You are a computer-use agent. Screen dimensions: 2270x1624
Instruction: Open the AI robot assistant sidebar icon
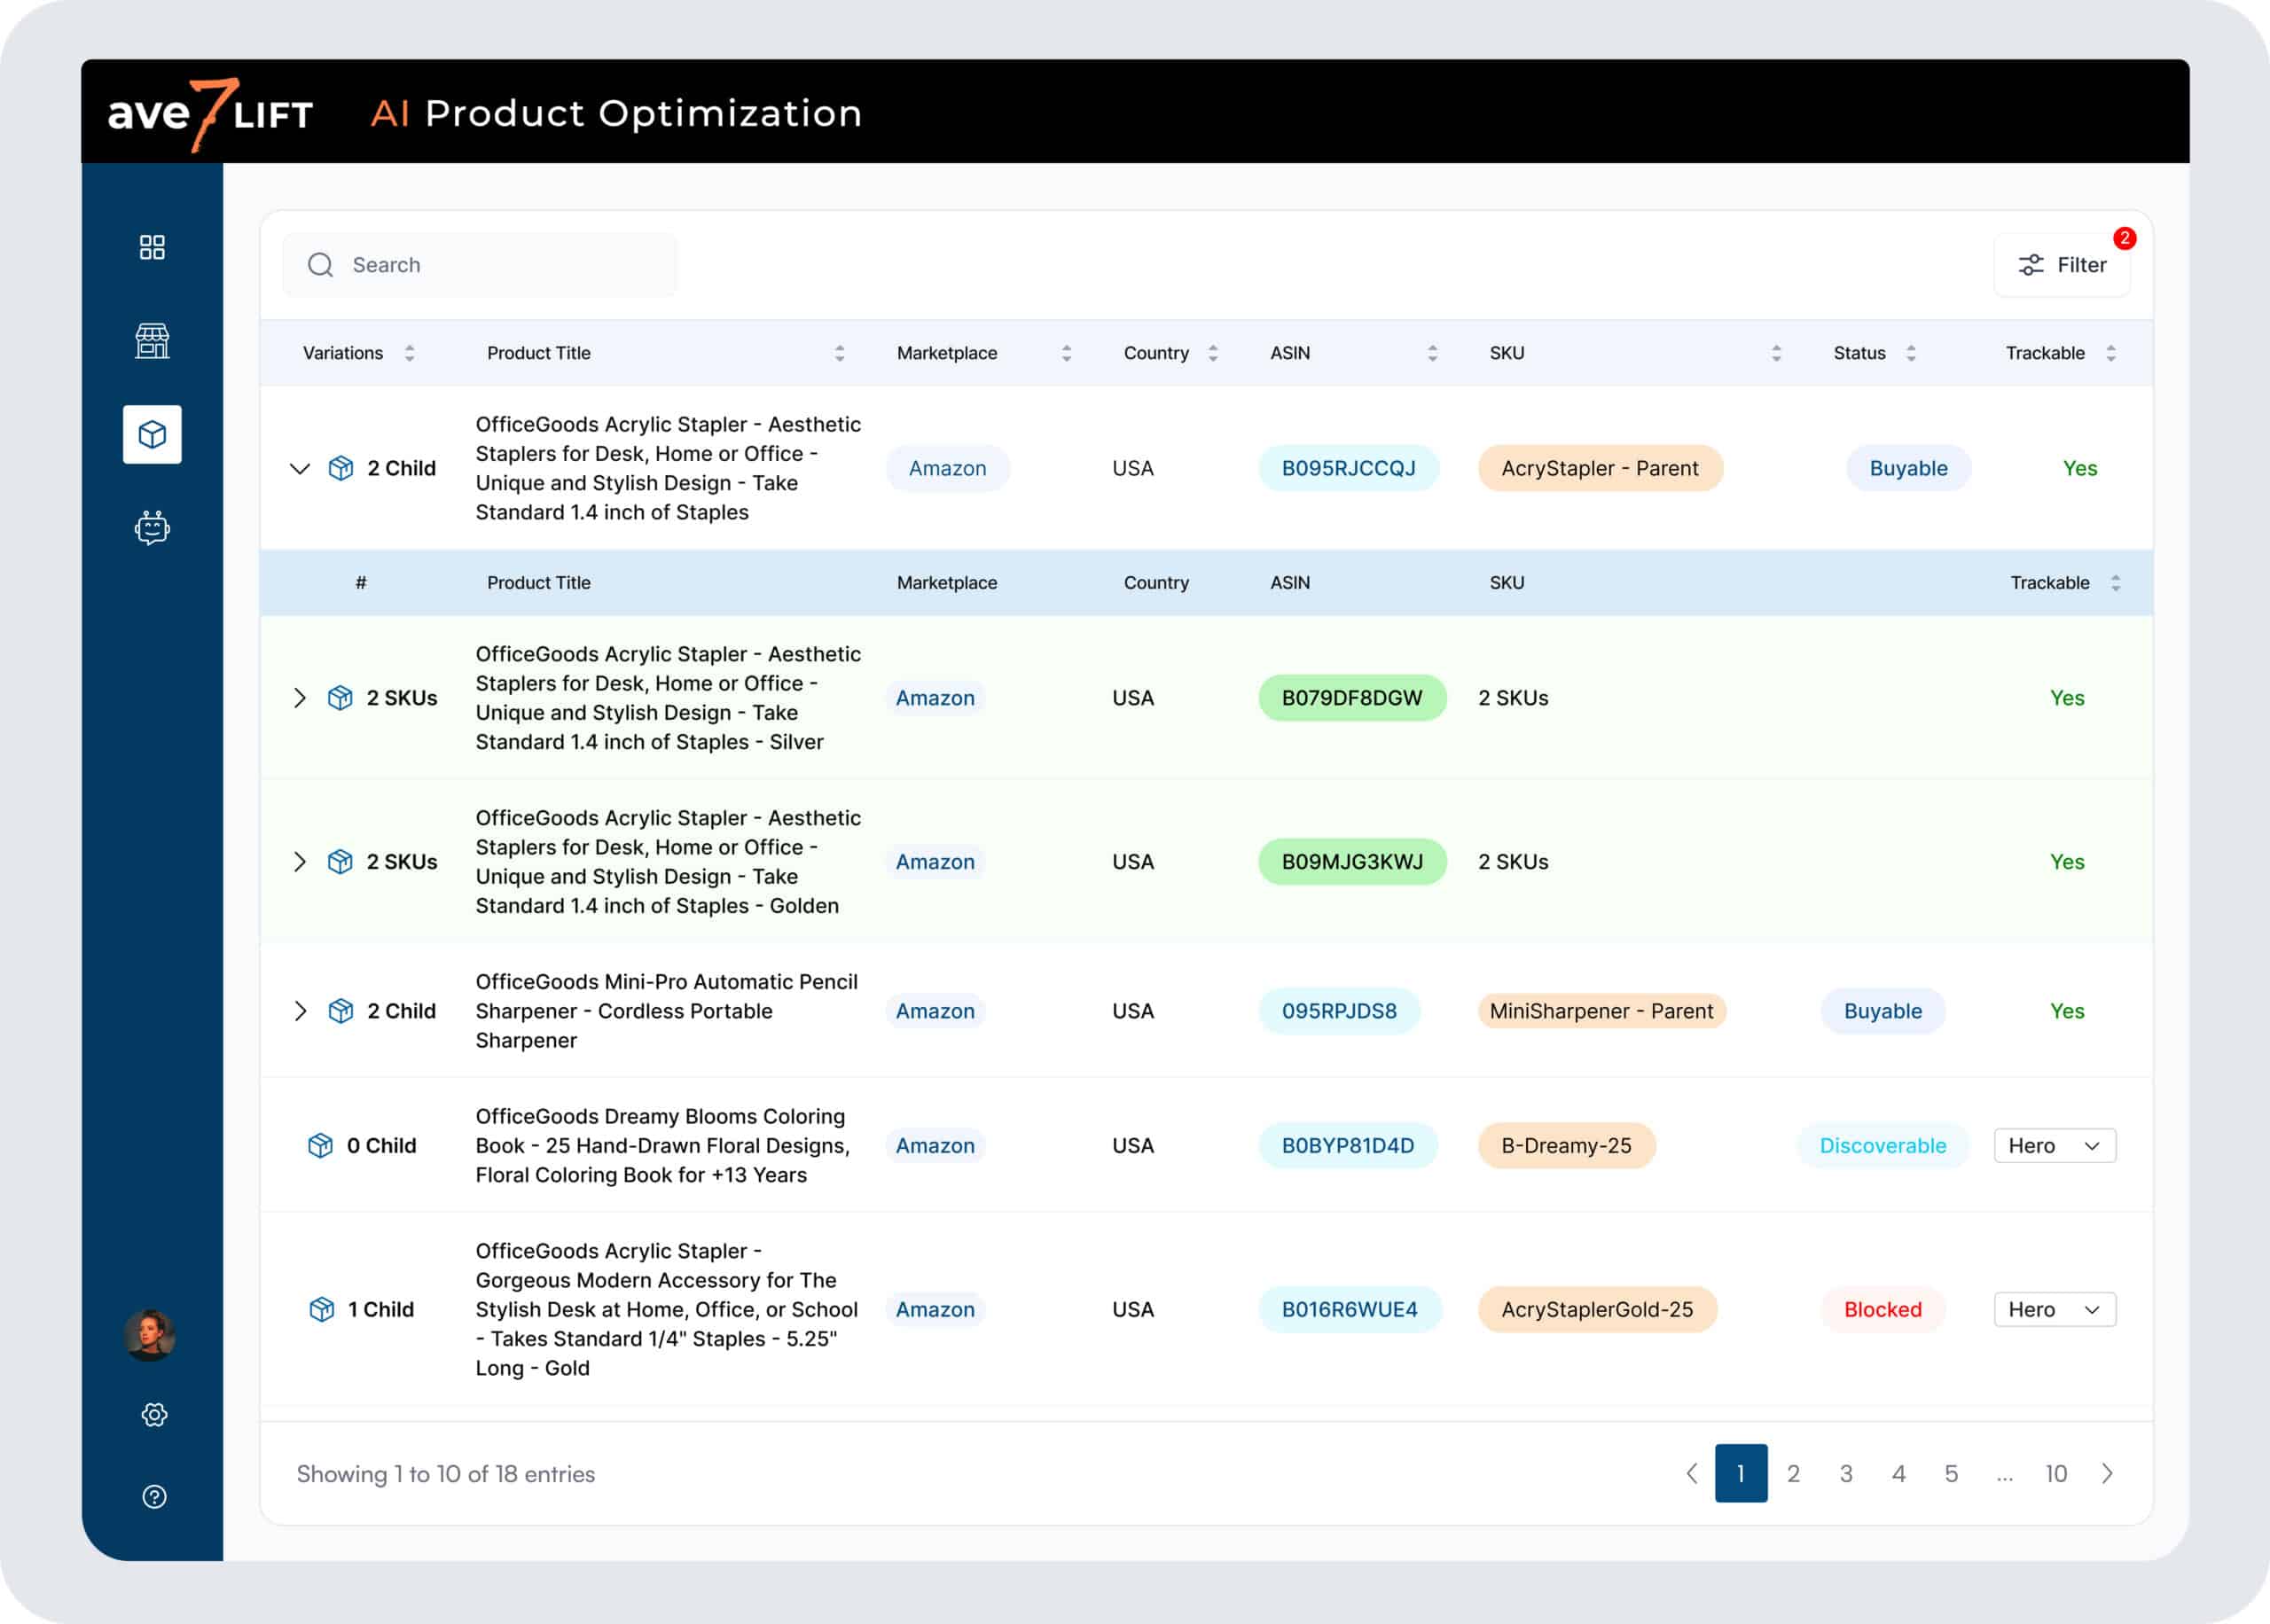152,527
